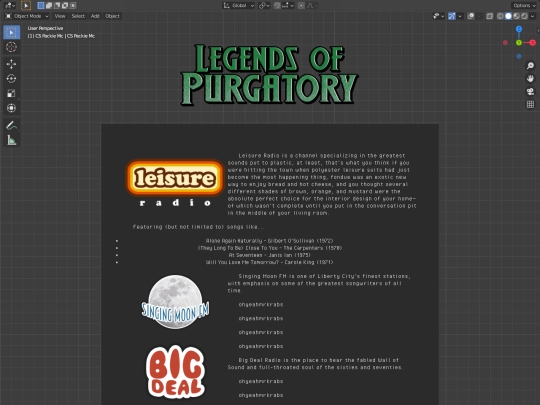Expand the gizmo options arrow
Screen dimensions: 540x405
460,16
